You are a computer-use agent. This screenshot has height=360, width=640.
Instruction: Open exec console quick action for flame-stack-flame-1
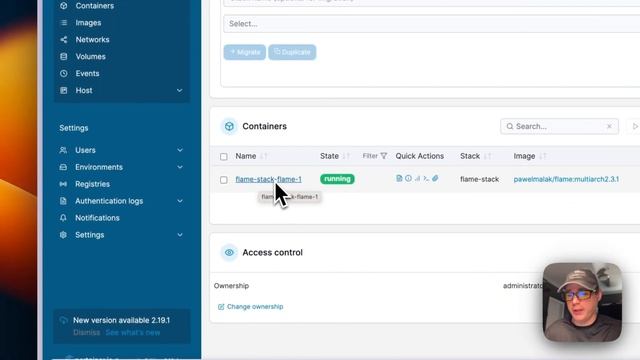pyautogui.click(x=426, y=178)
